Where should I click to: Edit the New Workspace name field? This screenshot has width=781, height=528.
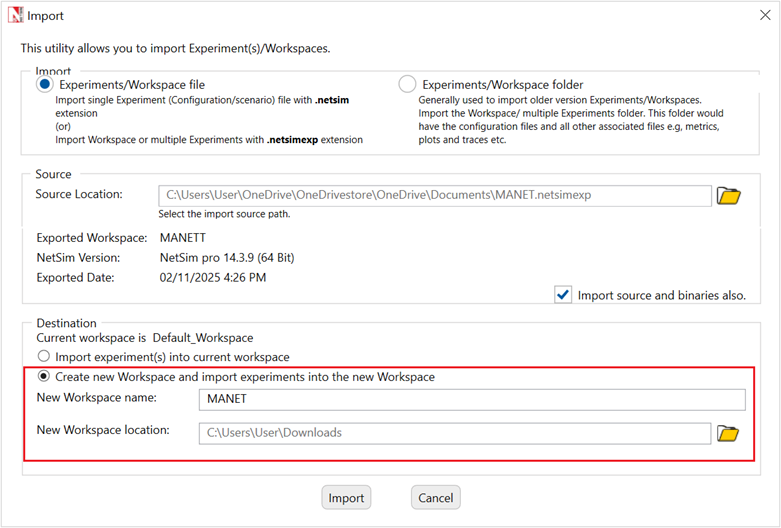(472, 399)
